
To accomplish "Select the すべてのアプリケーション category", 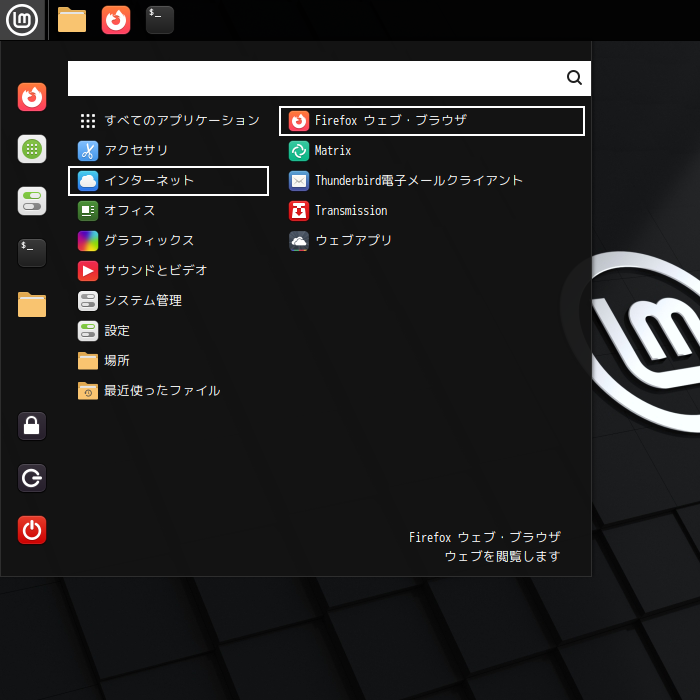I will pos(168,121).
